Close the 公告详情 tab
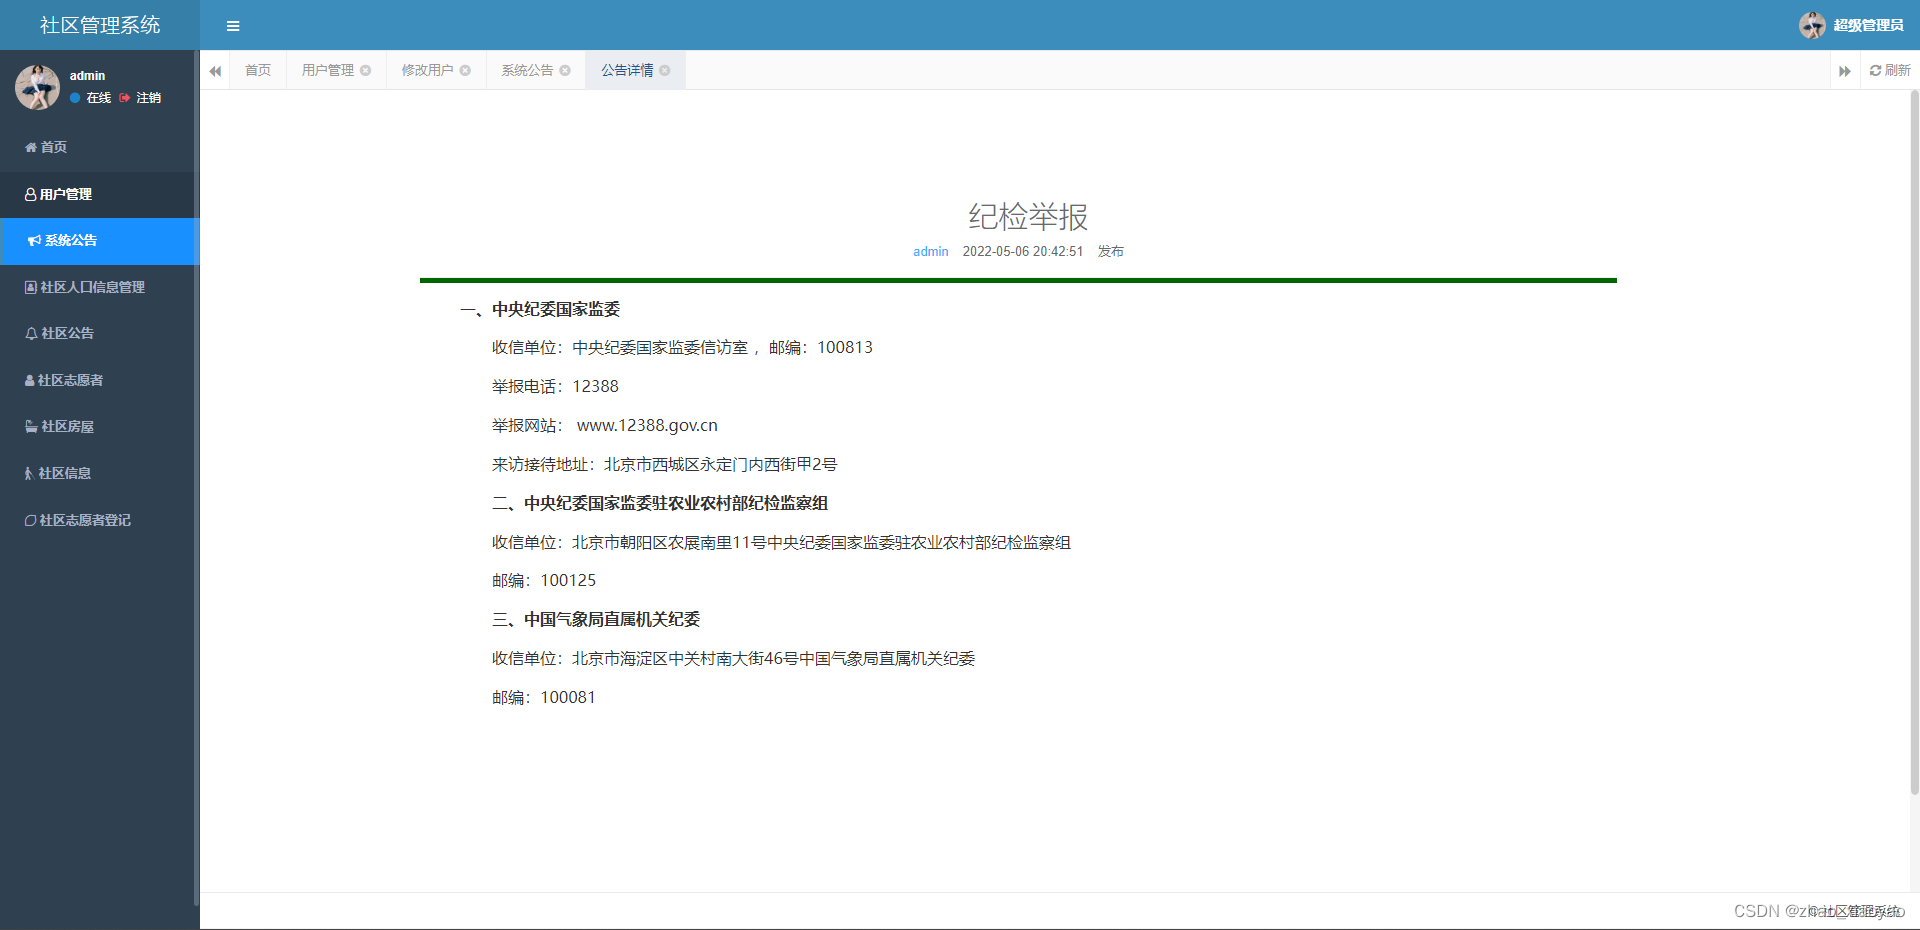The image size is (1920, 930). 665,70
